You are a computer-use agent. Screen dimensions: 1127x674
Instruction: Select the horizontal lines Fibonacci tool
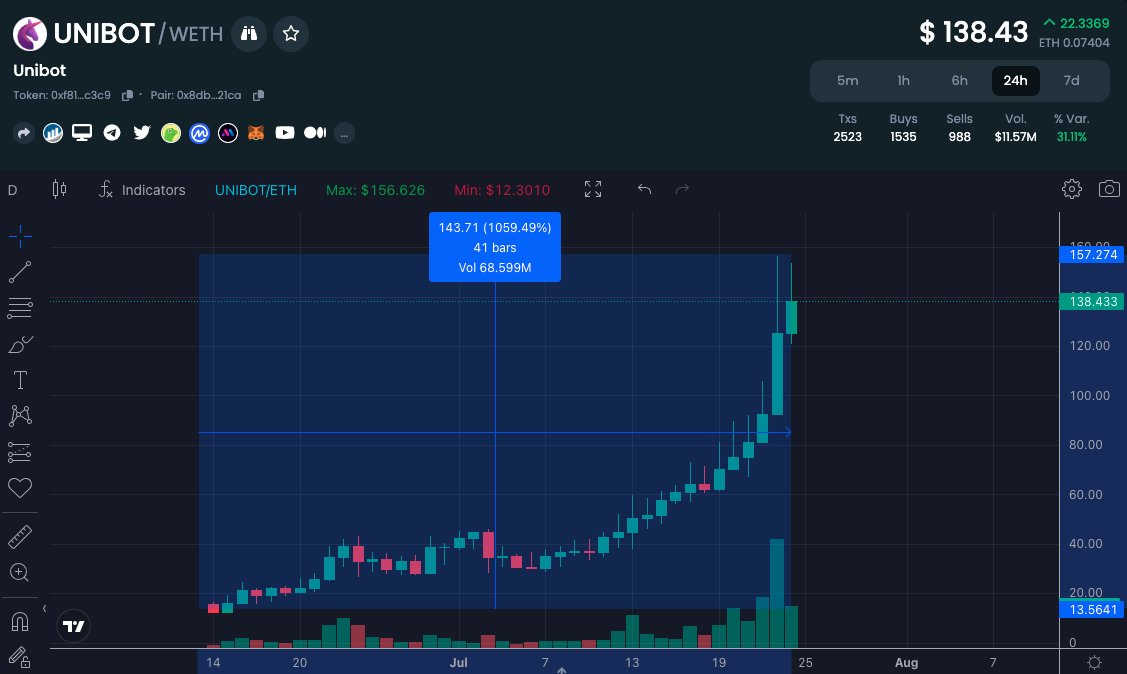pyautogui.click(x=20, y=308)
